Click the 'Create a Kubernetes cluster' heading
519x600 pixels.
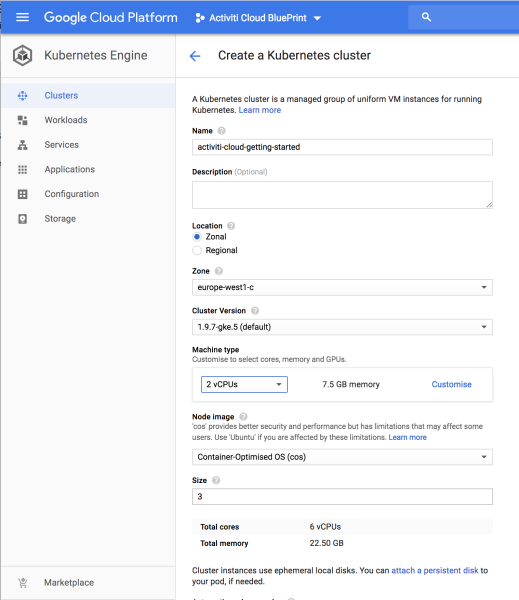coord(294,55)
